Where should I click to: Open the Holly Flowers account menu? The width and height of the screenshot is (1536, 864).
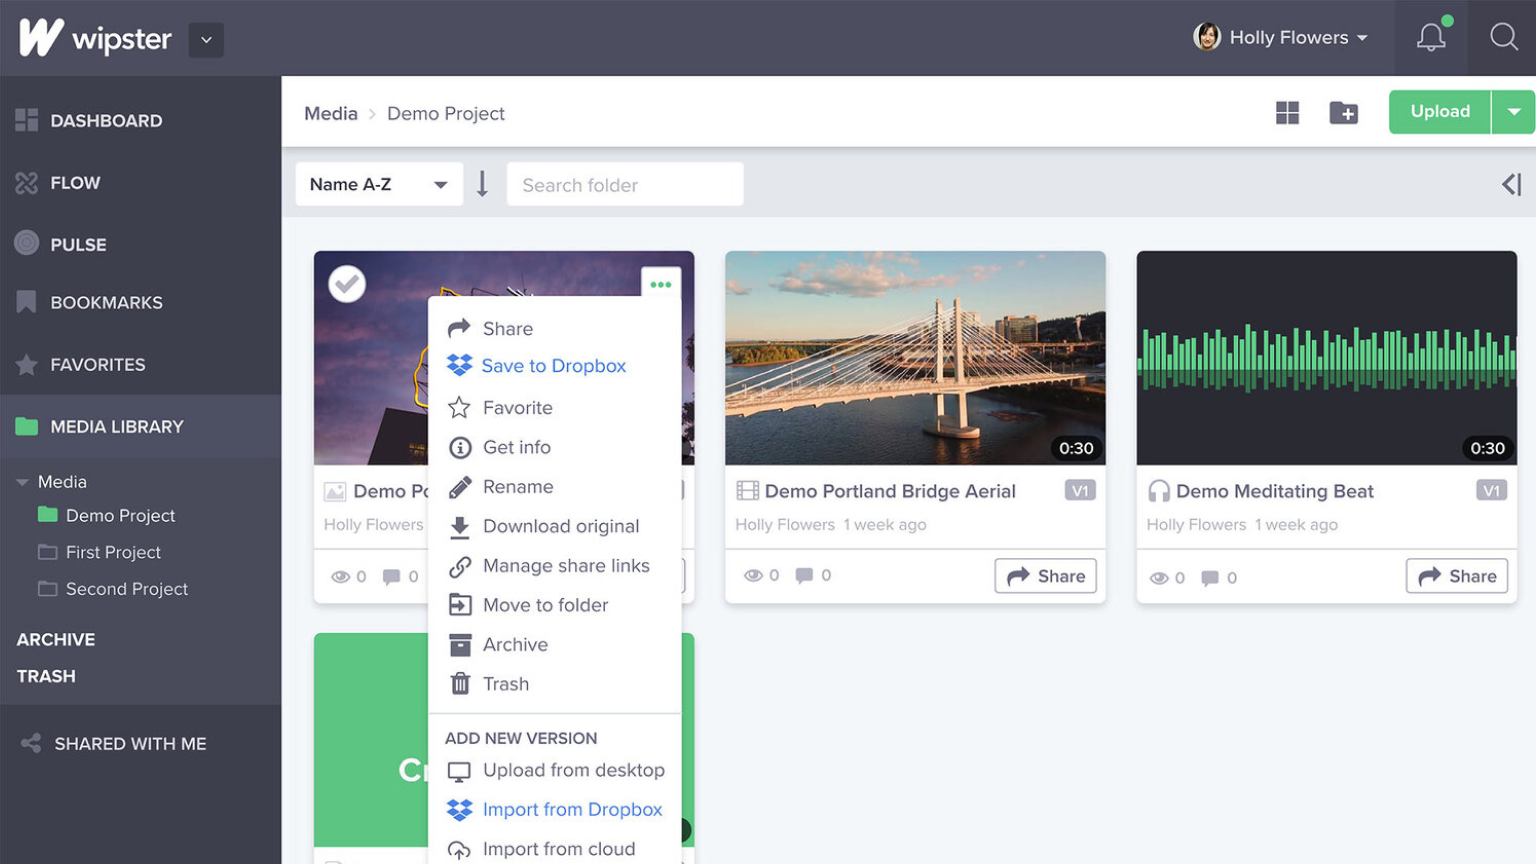coord(1281,38)
